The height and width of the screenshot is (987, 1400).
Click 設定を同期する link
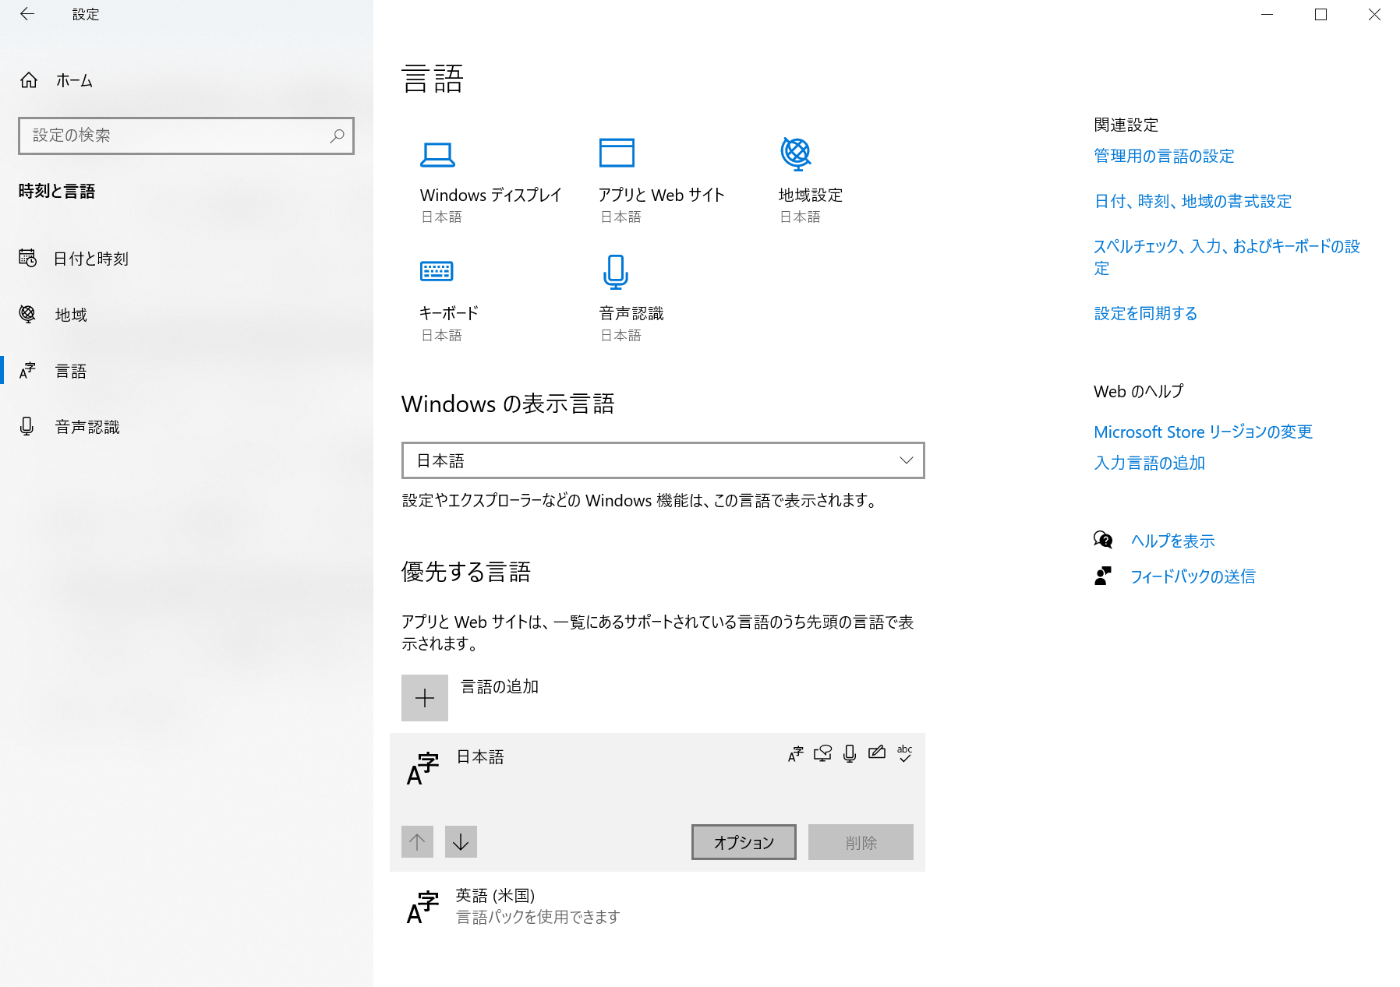pyautogui.click(x=1146, y=313)
